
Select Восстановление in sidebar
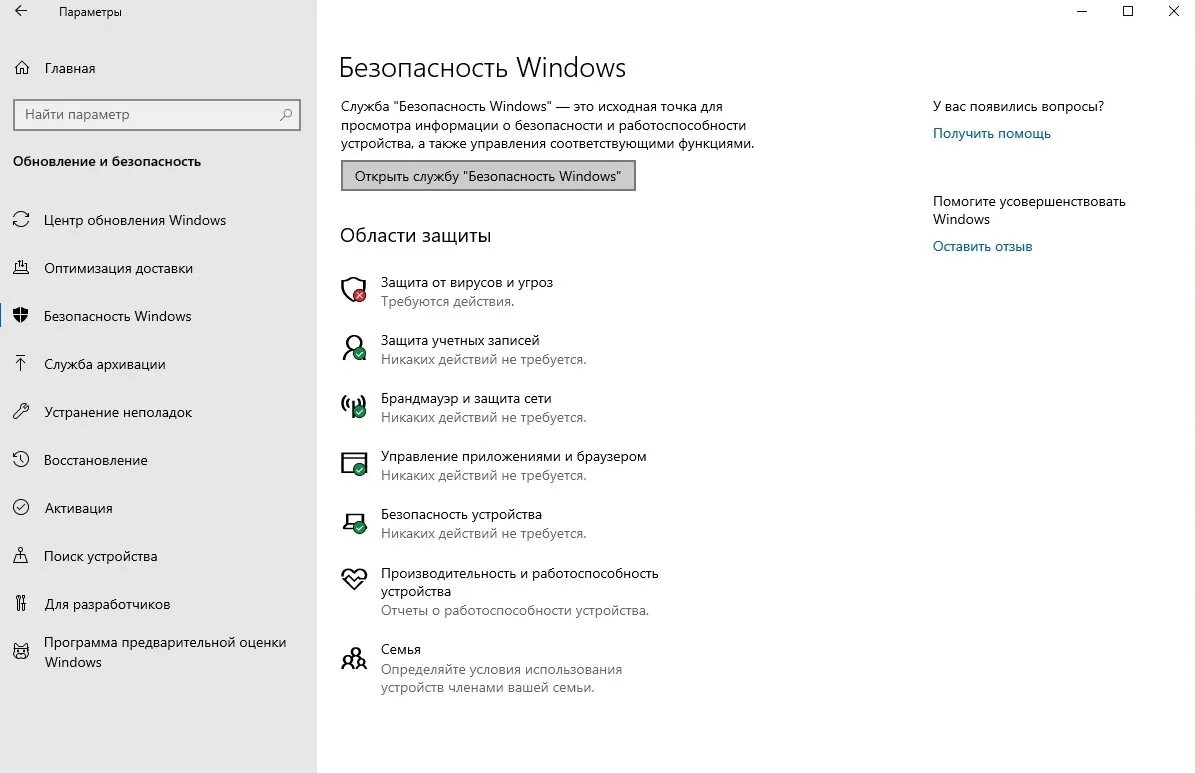tap(95, 460)
